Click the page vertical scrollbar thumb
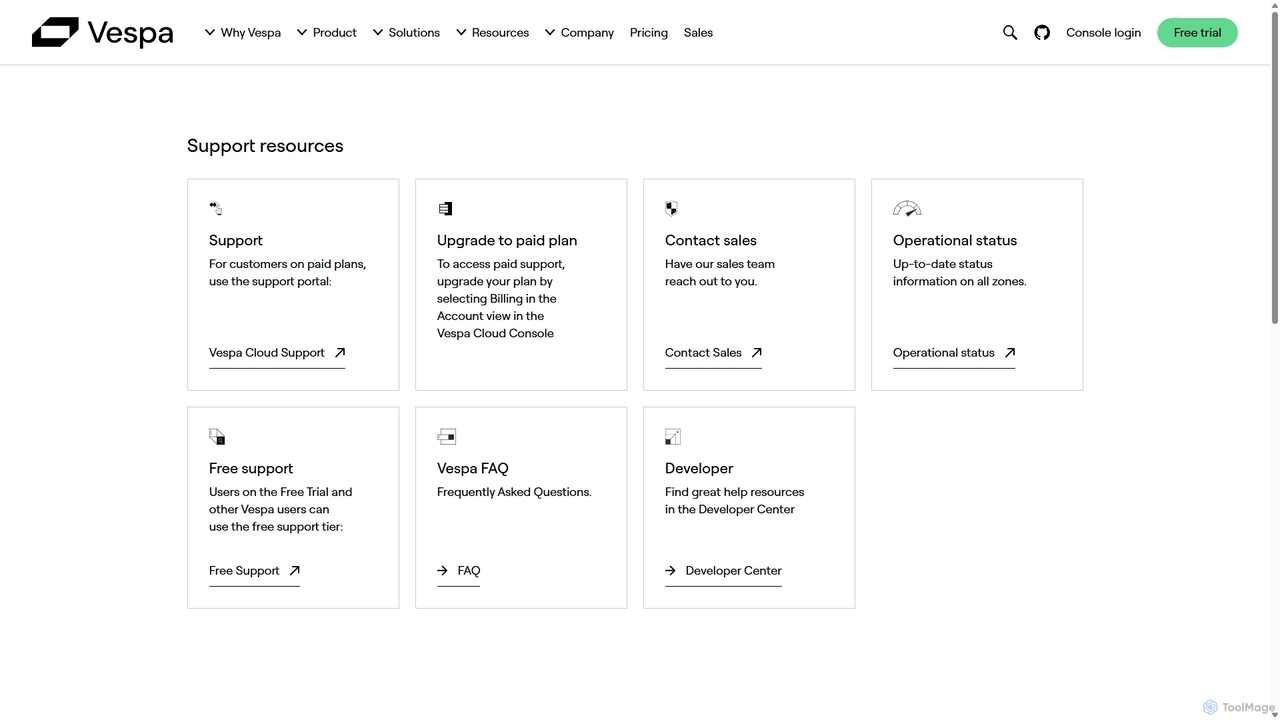The width and height of the screenshot is (1280, 720). point(1274,166)
